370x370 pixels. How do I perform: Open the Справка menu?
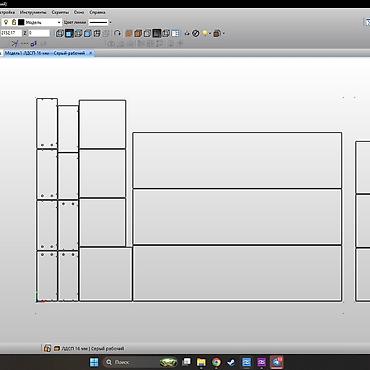coord(97,12)
